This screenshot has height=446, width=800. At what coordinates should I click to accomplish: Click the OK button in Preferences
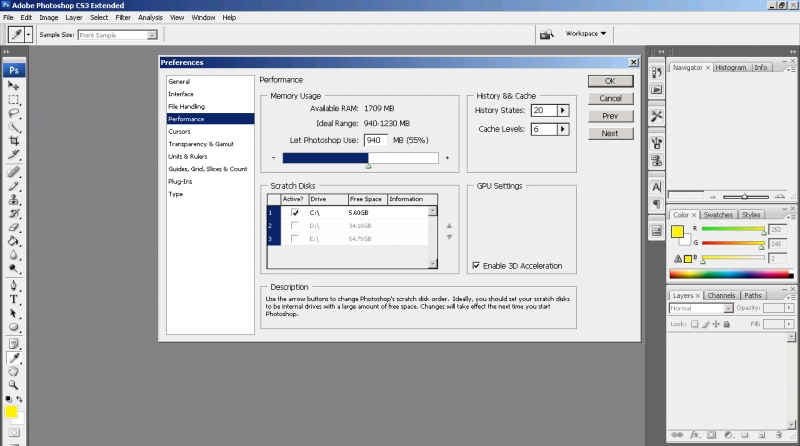(609, 81)
